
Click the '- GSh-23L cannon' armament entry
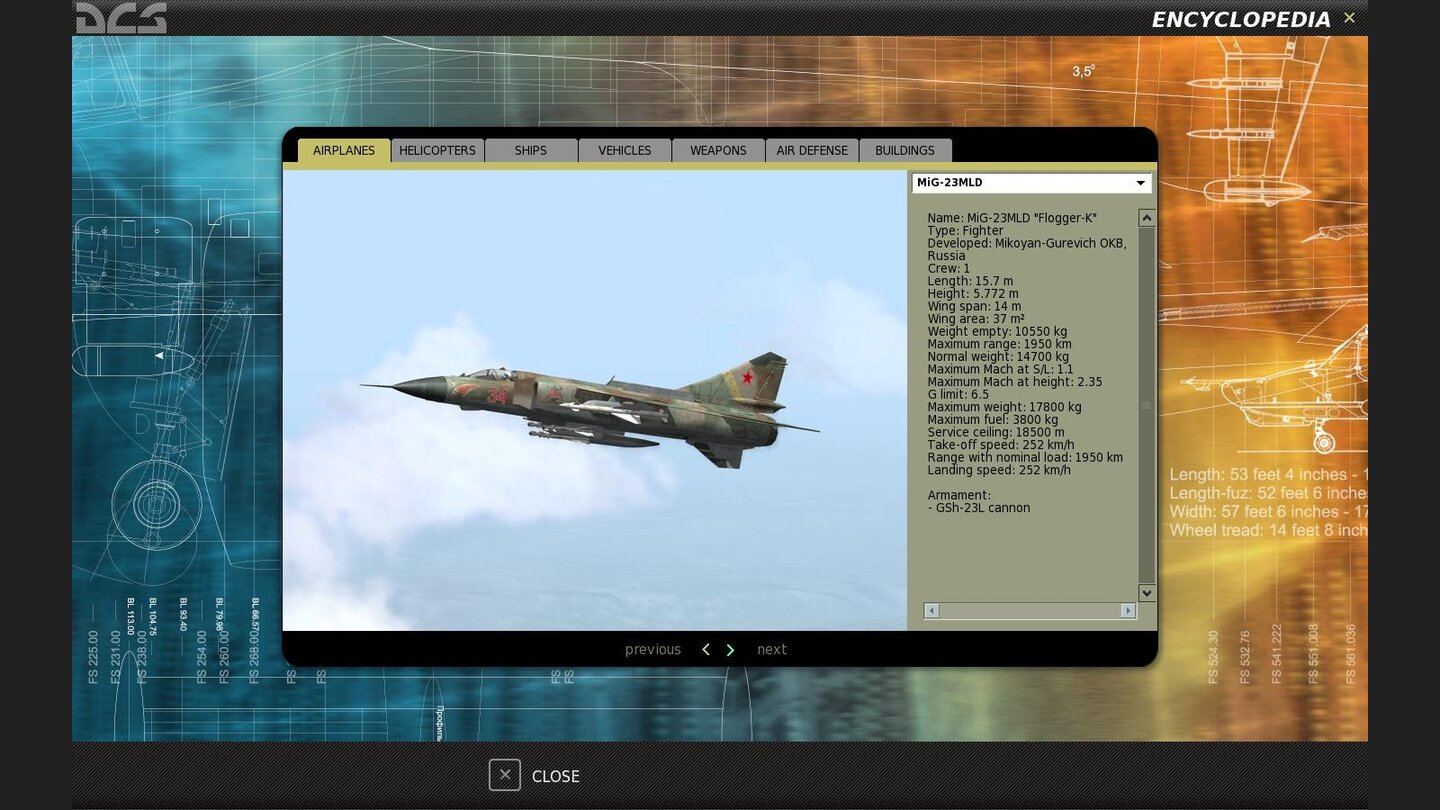(x=979, y=508)
